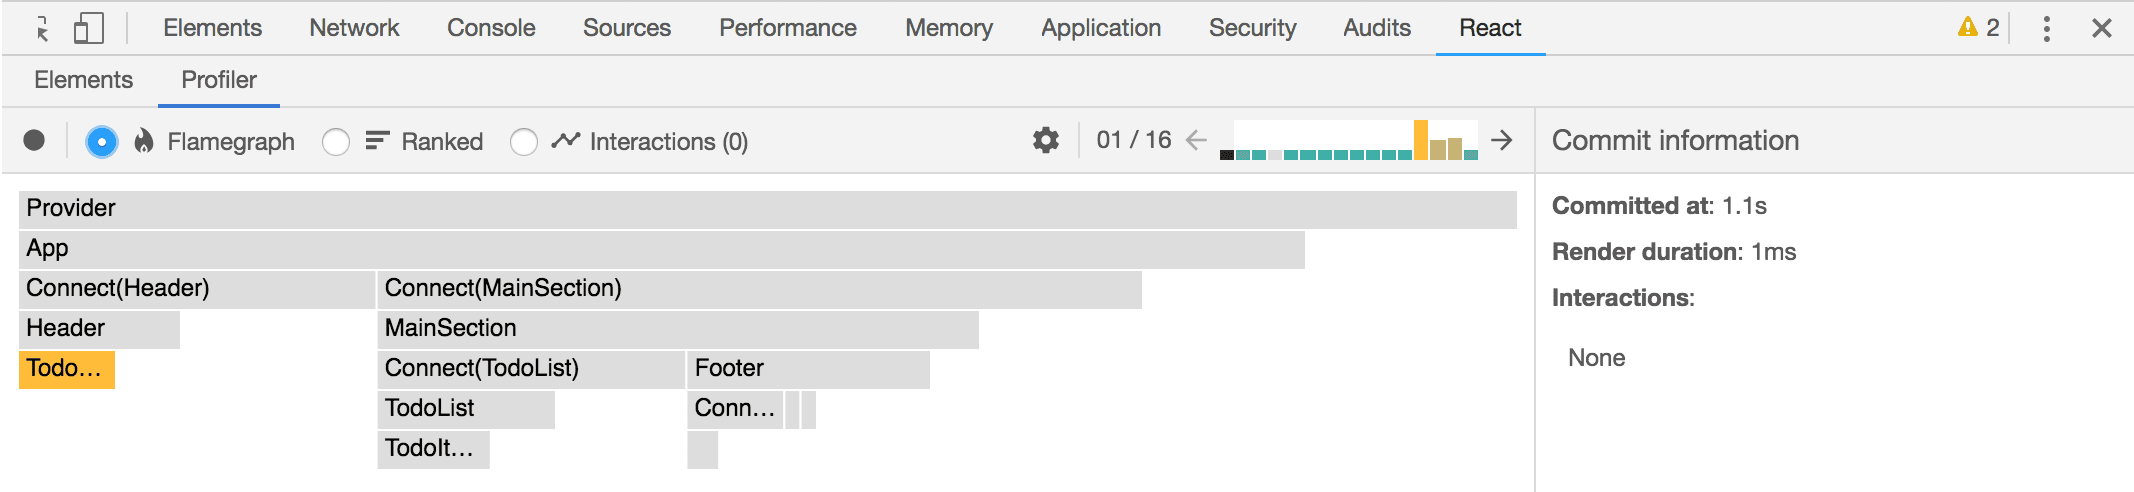Open the profiler settings gear

click(x=1046, y=140)
